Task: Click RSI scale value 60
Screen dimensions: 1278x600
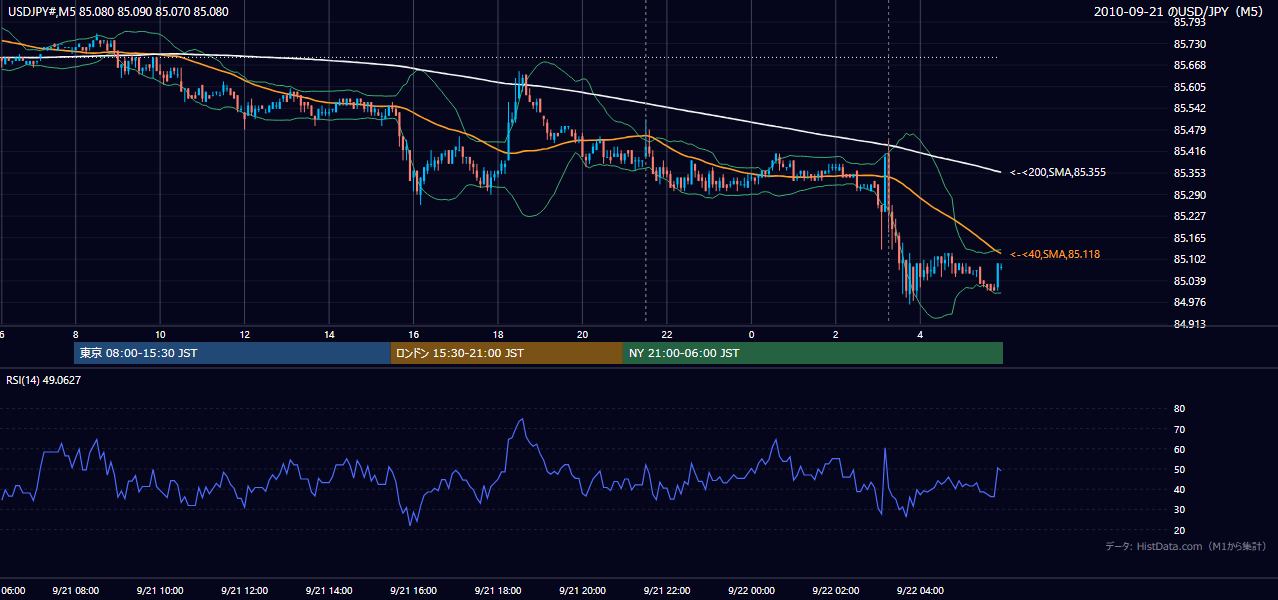Action: point(1179,449)
